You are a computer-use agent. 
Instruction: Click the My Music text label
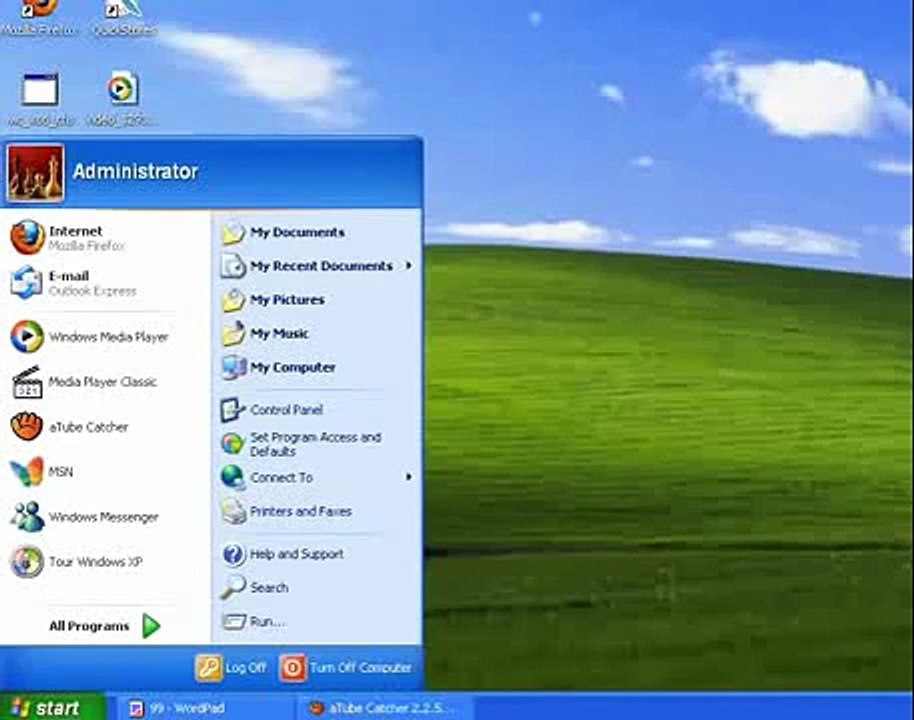tap(280, 333)
